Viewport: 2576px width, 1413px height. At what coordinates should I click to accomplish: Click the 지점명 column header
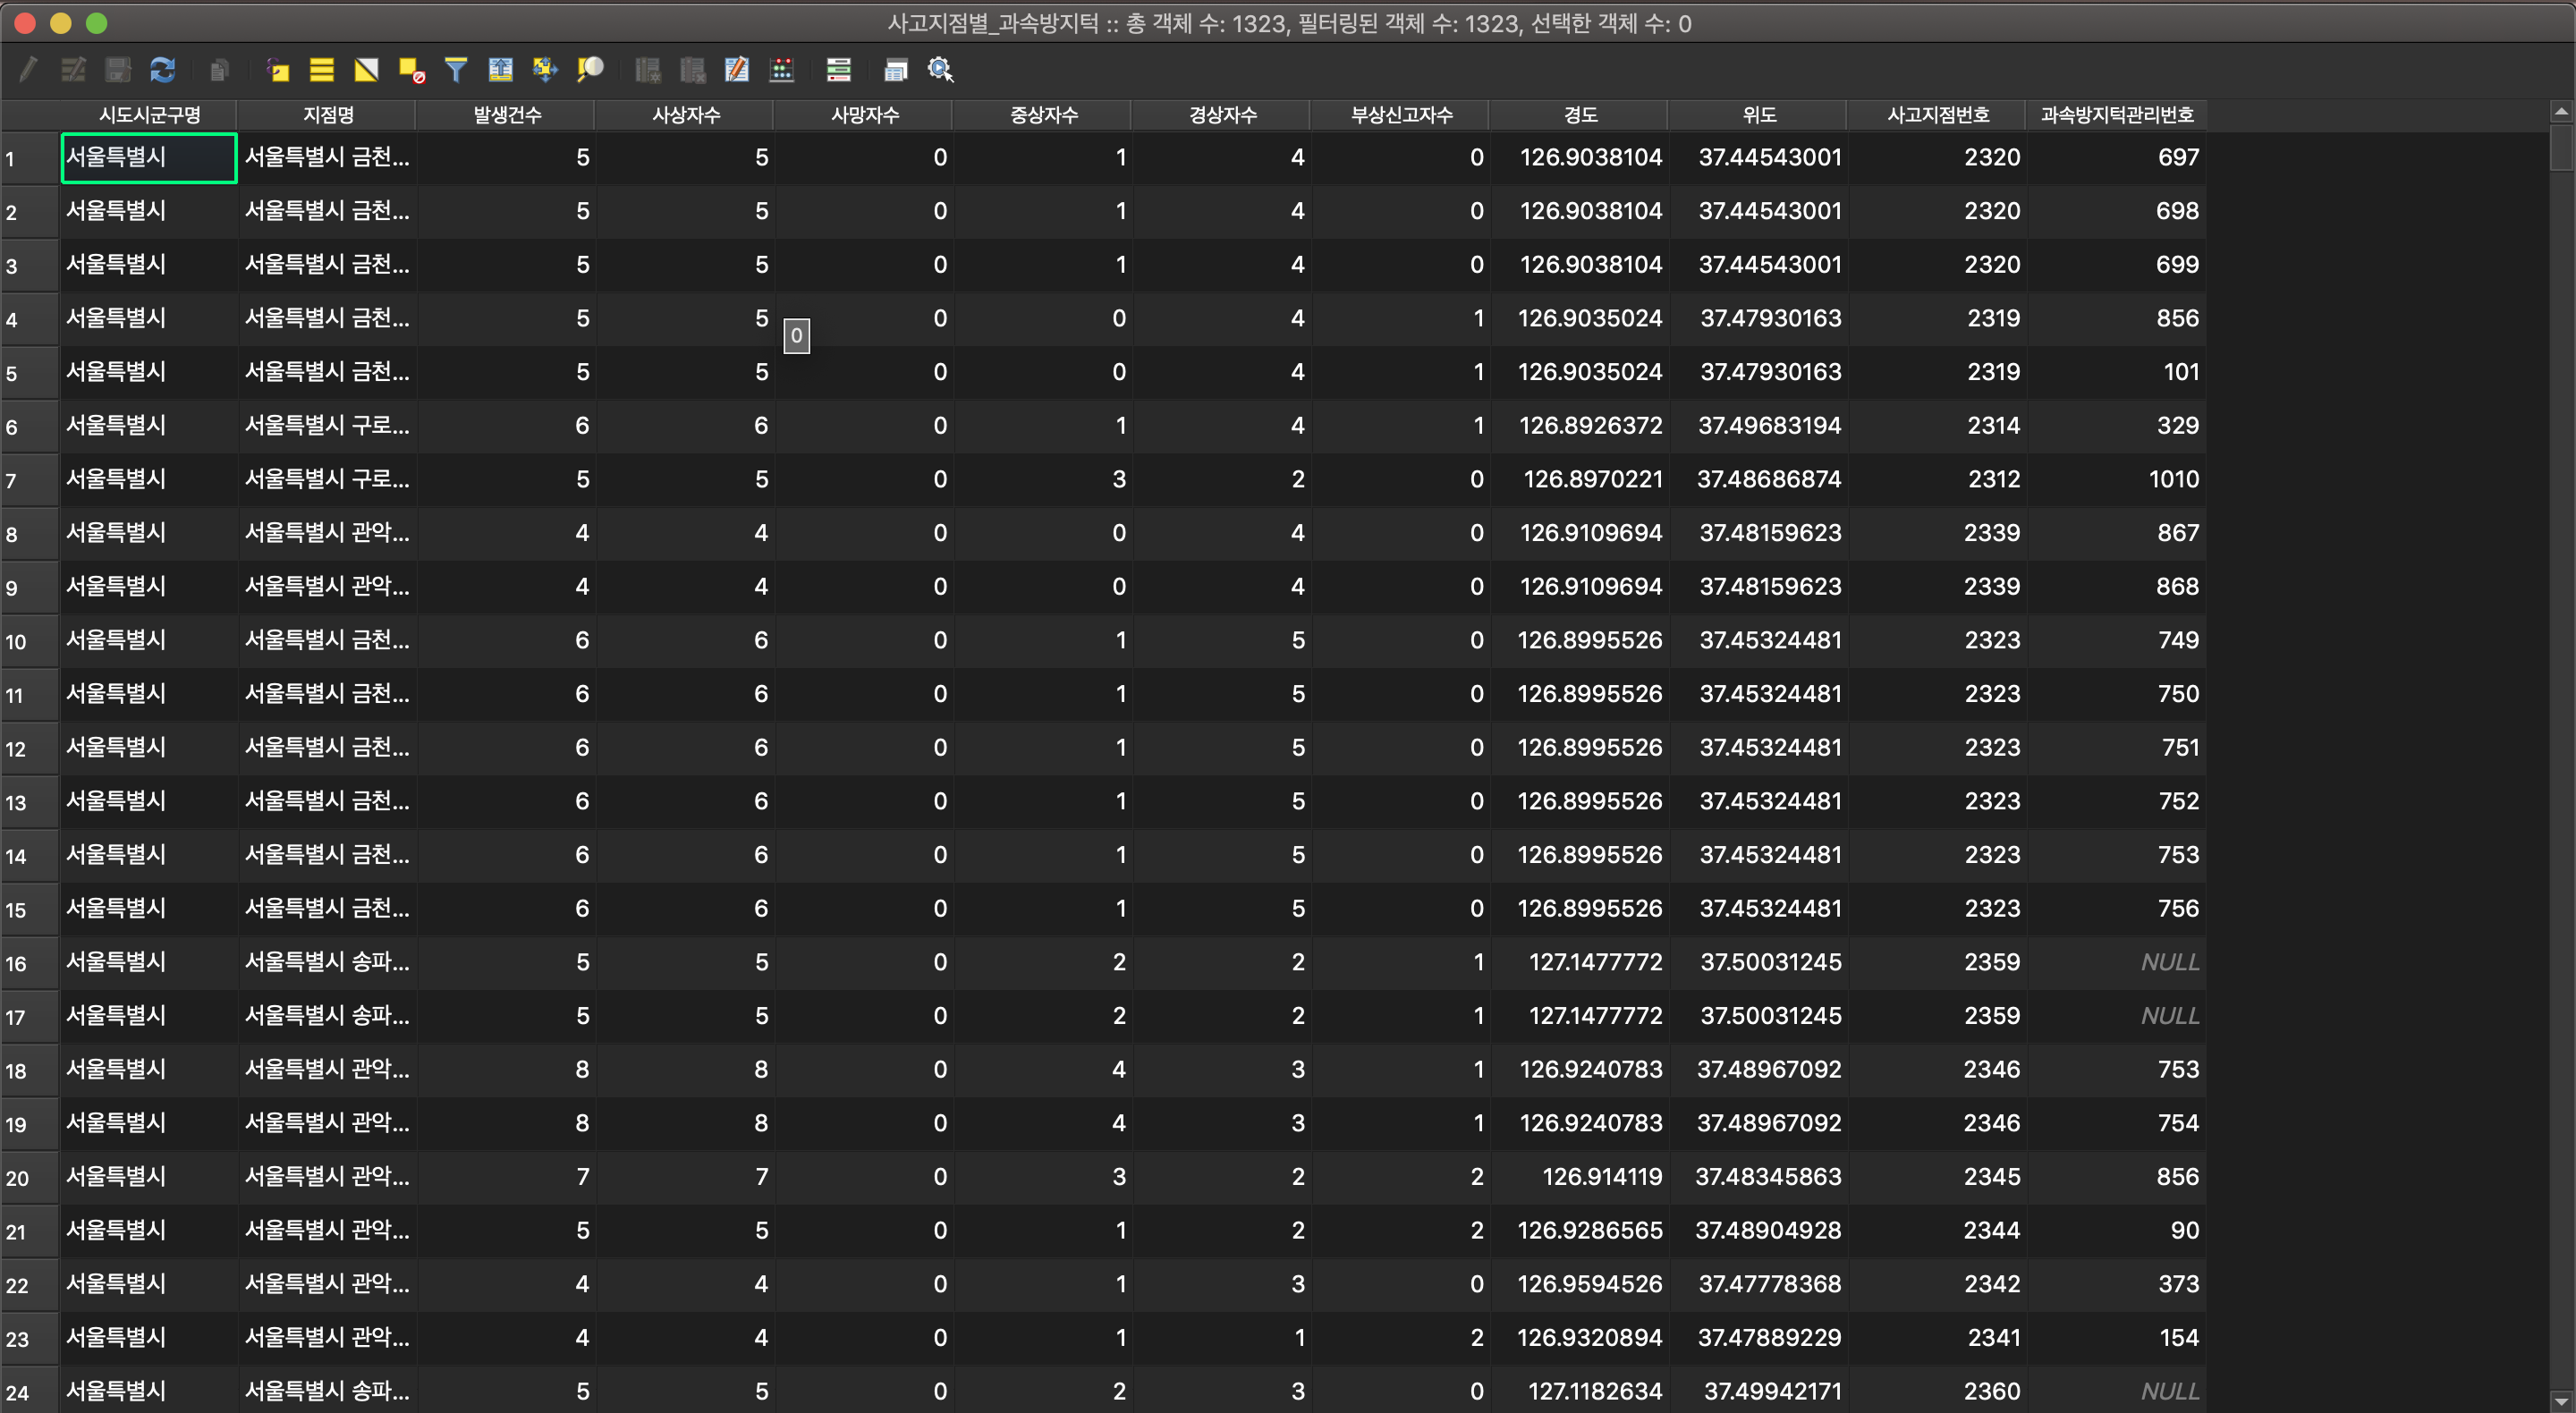click(x=328, y=115)
